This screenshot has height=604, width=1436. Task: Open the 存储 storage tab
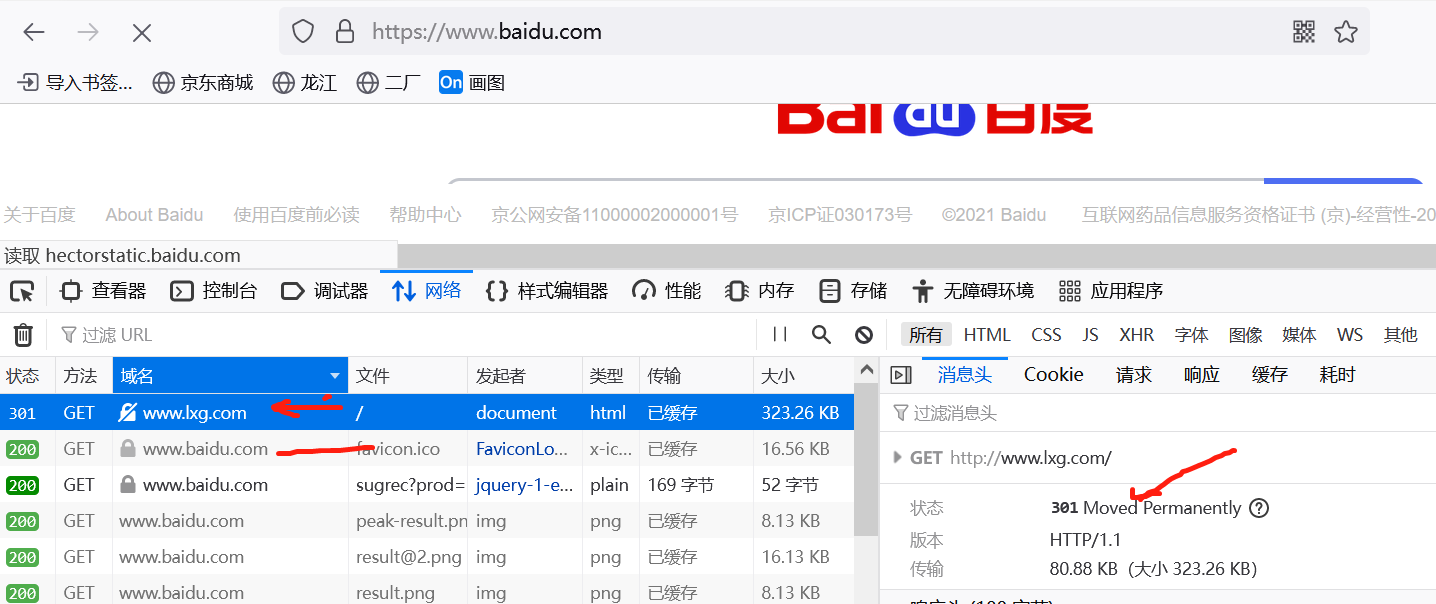pyautogui.click(x=852, y=291)
